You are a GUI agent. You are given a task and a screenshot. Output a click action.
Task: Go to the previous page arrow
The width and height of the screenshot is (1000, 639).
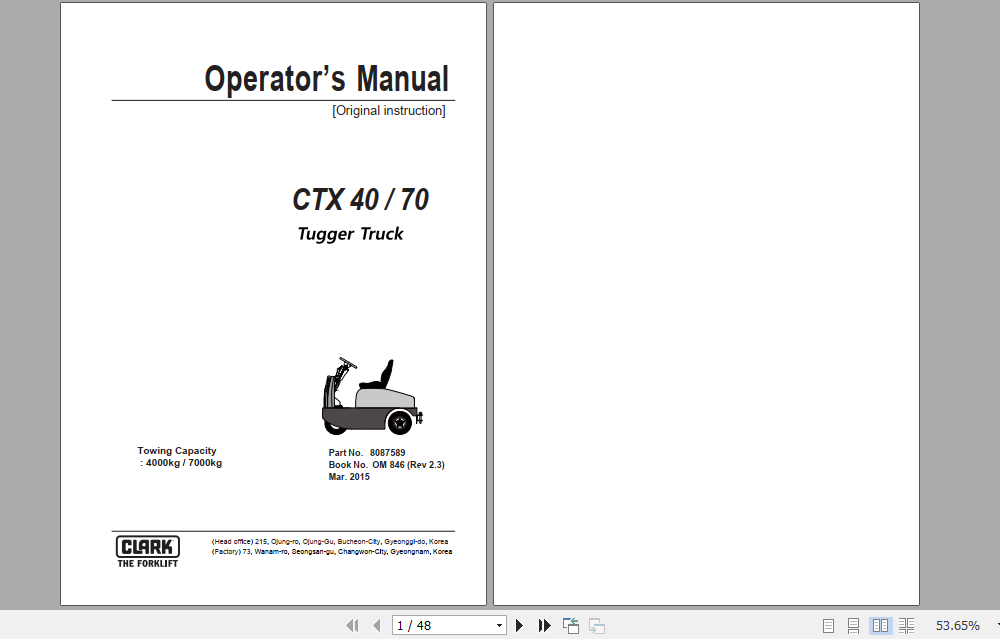point(377,626)
